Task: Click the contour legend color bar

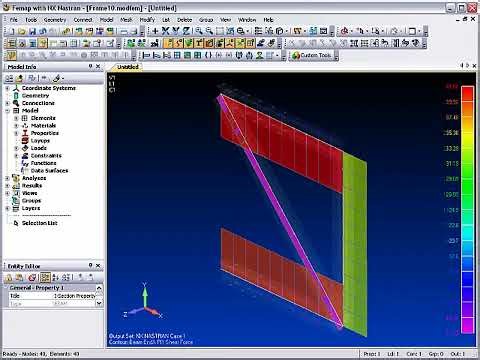Action: tap(467, 209)
